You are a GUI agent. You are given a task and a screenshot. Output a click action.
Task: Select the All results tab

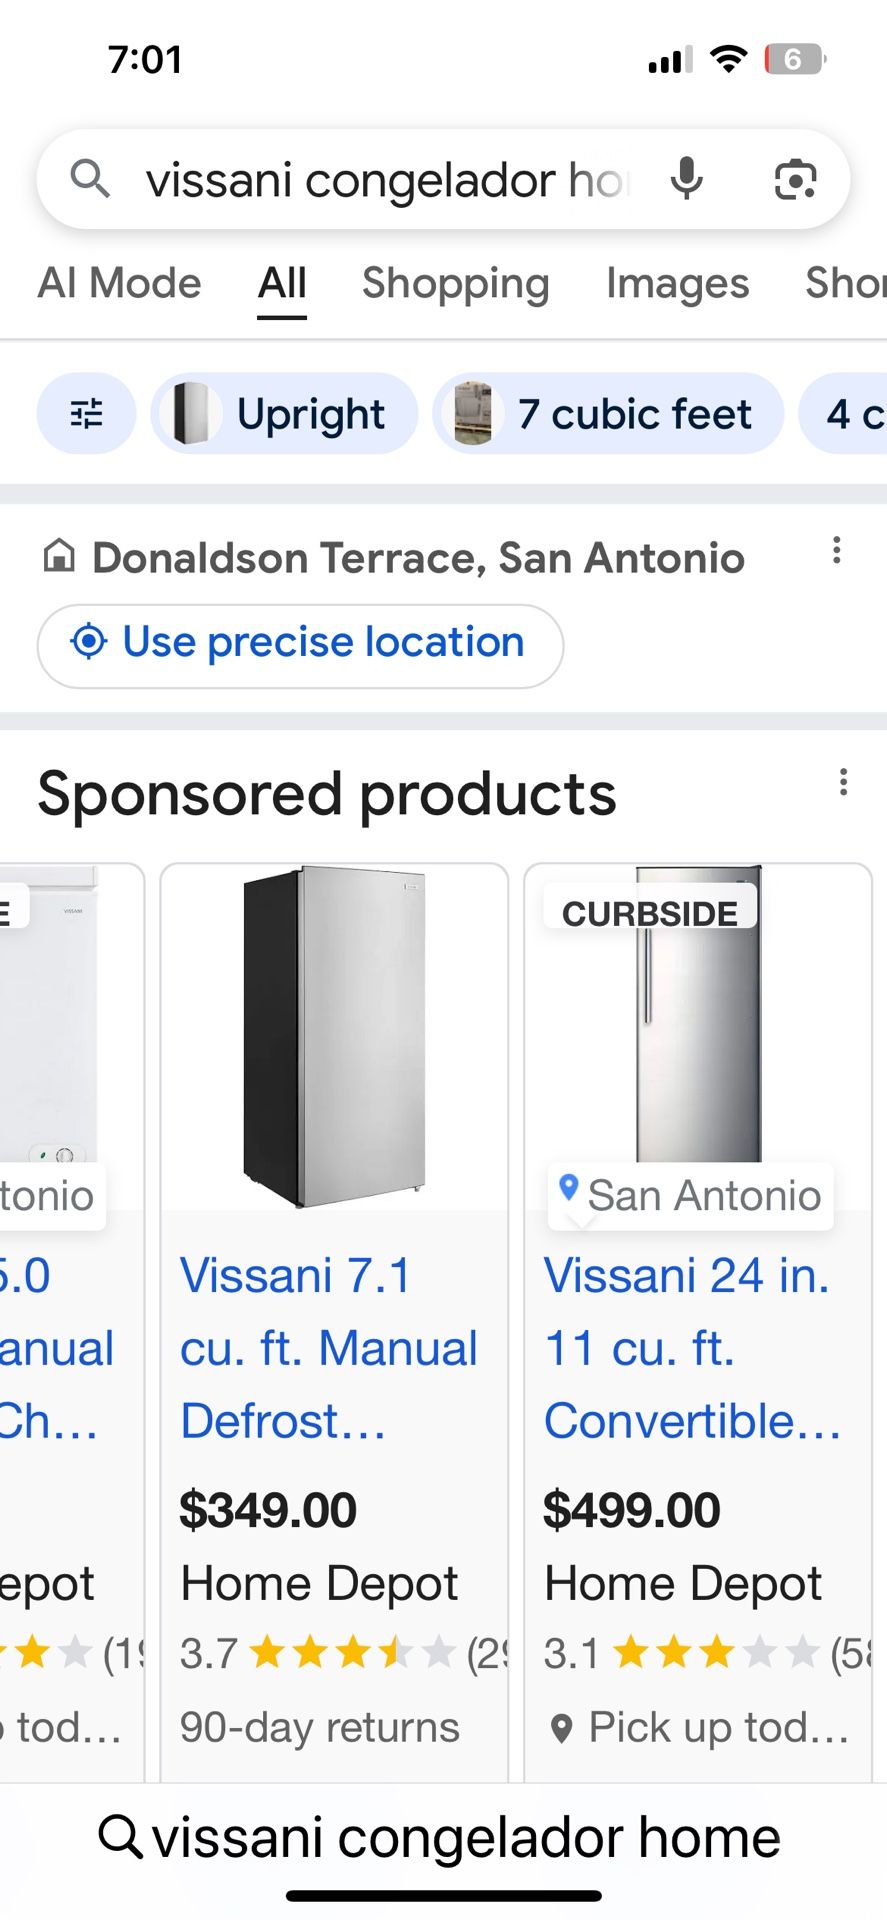point(282,283)
